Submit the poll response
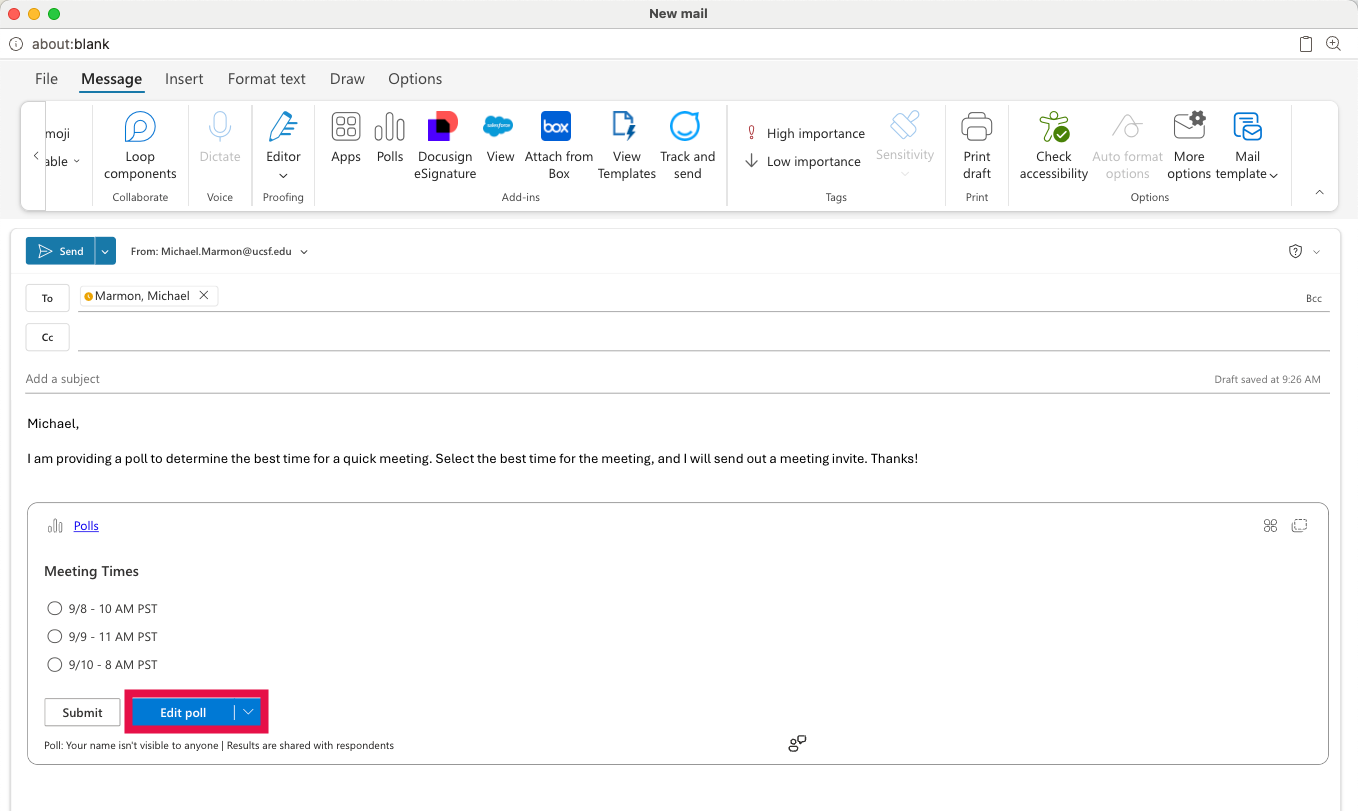Image resolution: width=1358 pixels, height=811 pixels. [x=82, y=712]
